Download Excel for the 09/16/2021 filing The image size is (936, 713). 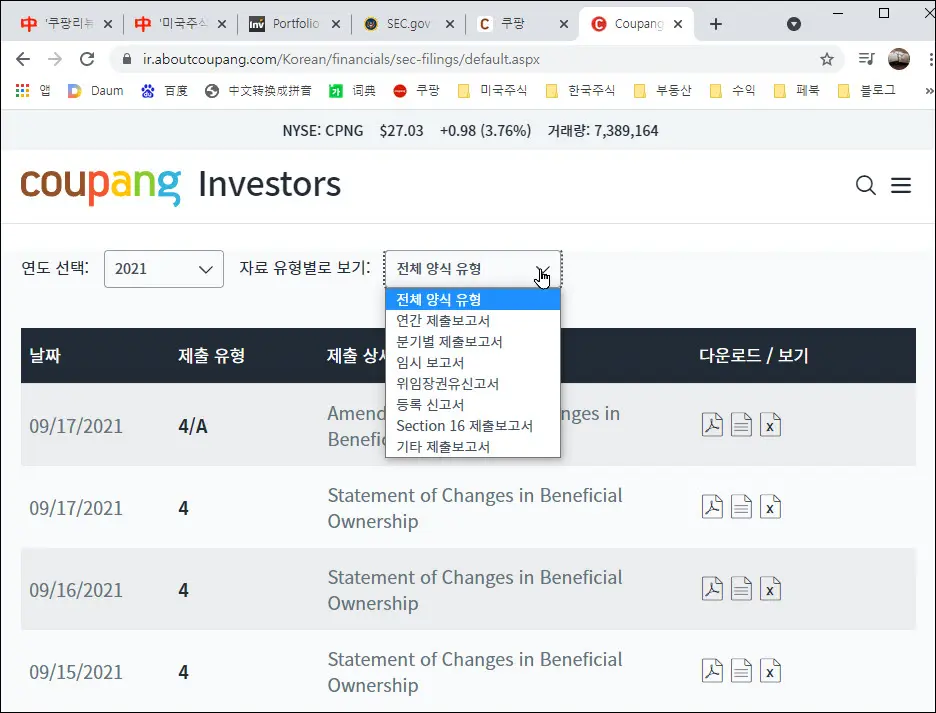770,589
